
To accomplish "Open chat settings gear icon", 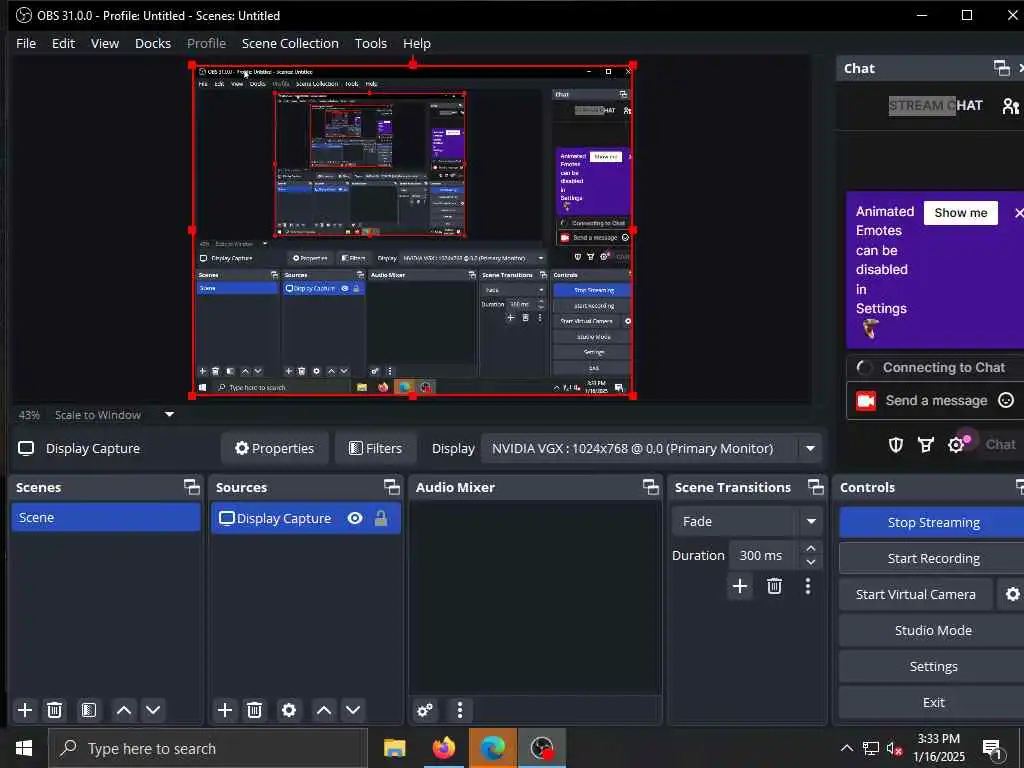I will (x=956, y=445).
